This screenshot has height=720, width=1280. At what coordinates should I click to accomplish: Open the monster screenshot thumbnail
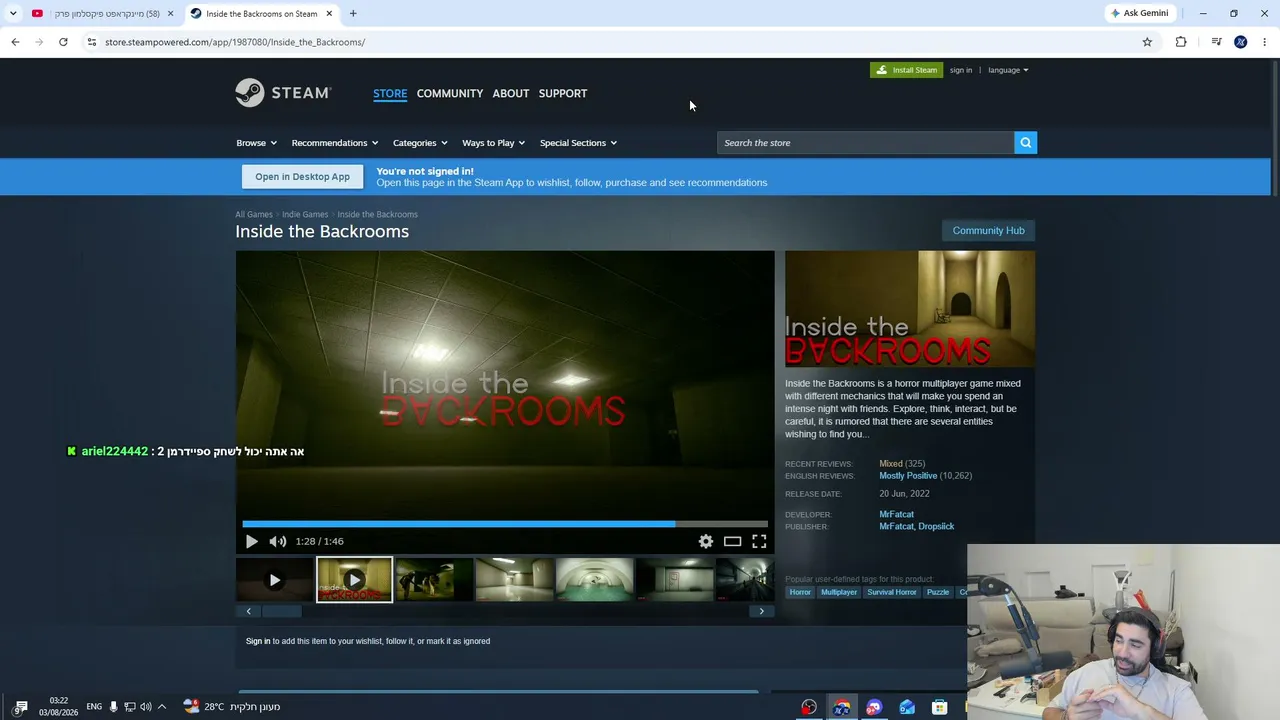434,580
